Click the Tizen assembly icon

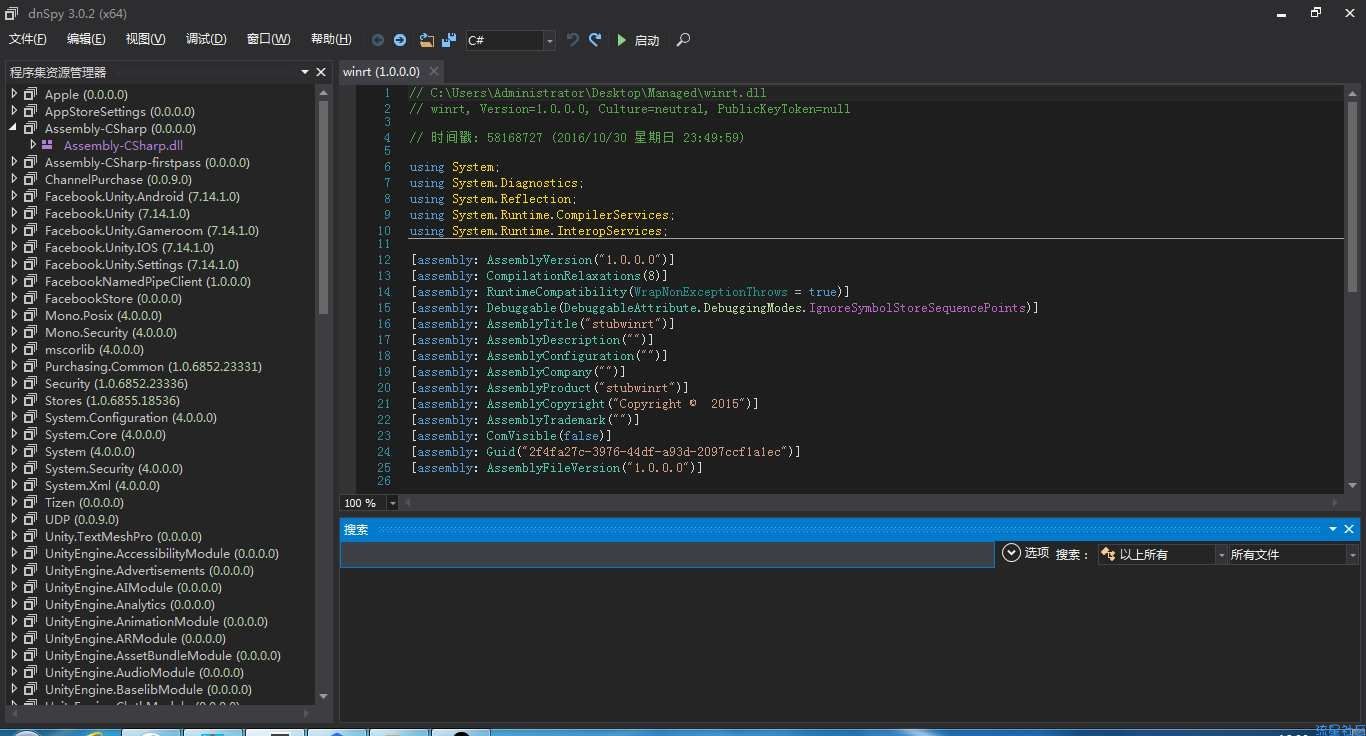[31, 502]
